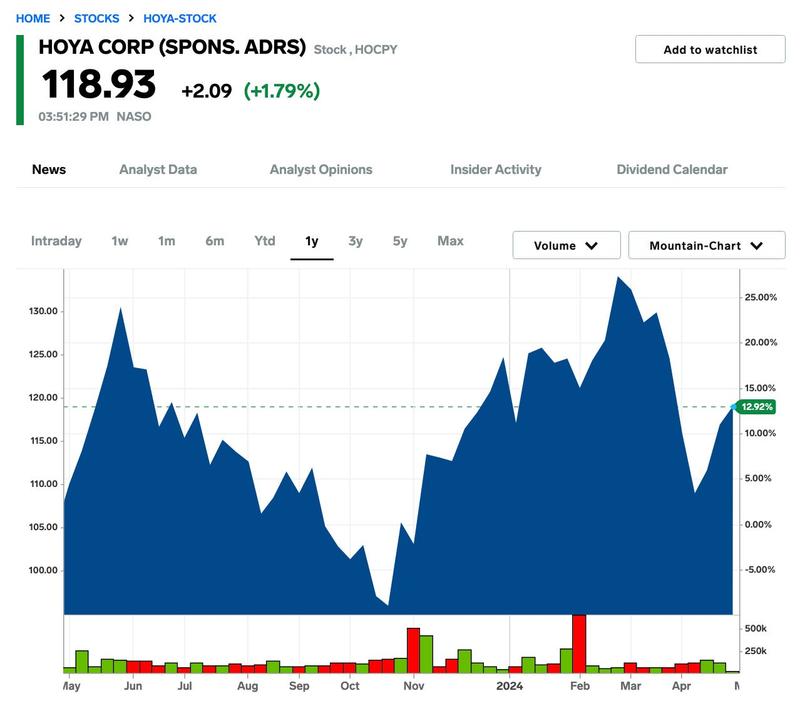Image resolution: width=800 pixels, height=706 pixels.
Task: Open the Volume dropdown
Action: (x=566, y=245)
